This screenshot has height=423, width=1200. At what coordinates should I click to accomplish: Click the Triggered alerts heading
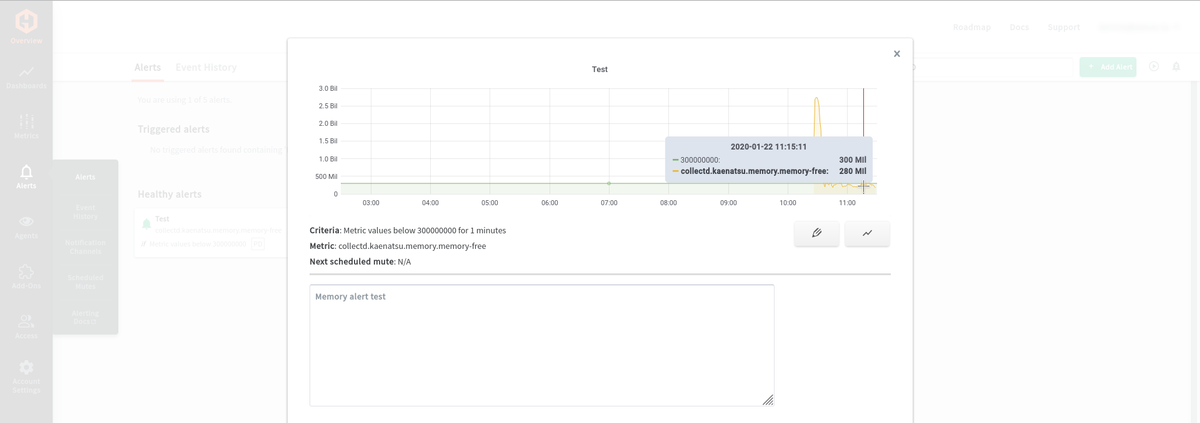174,129
